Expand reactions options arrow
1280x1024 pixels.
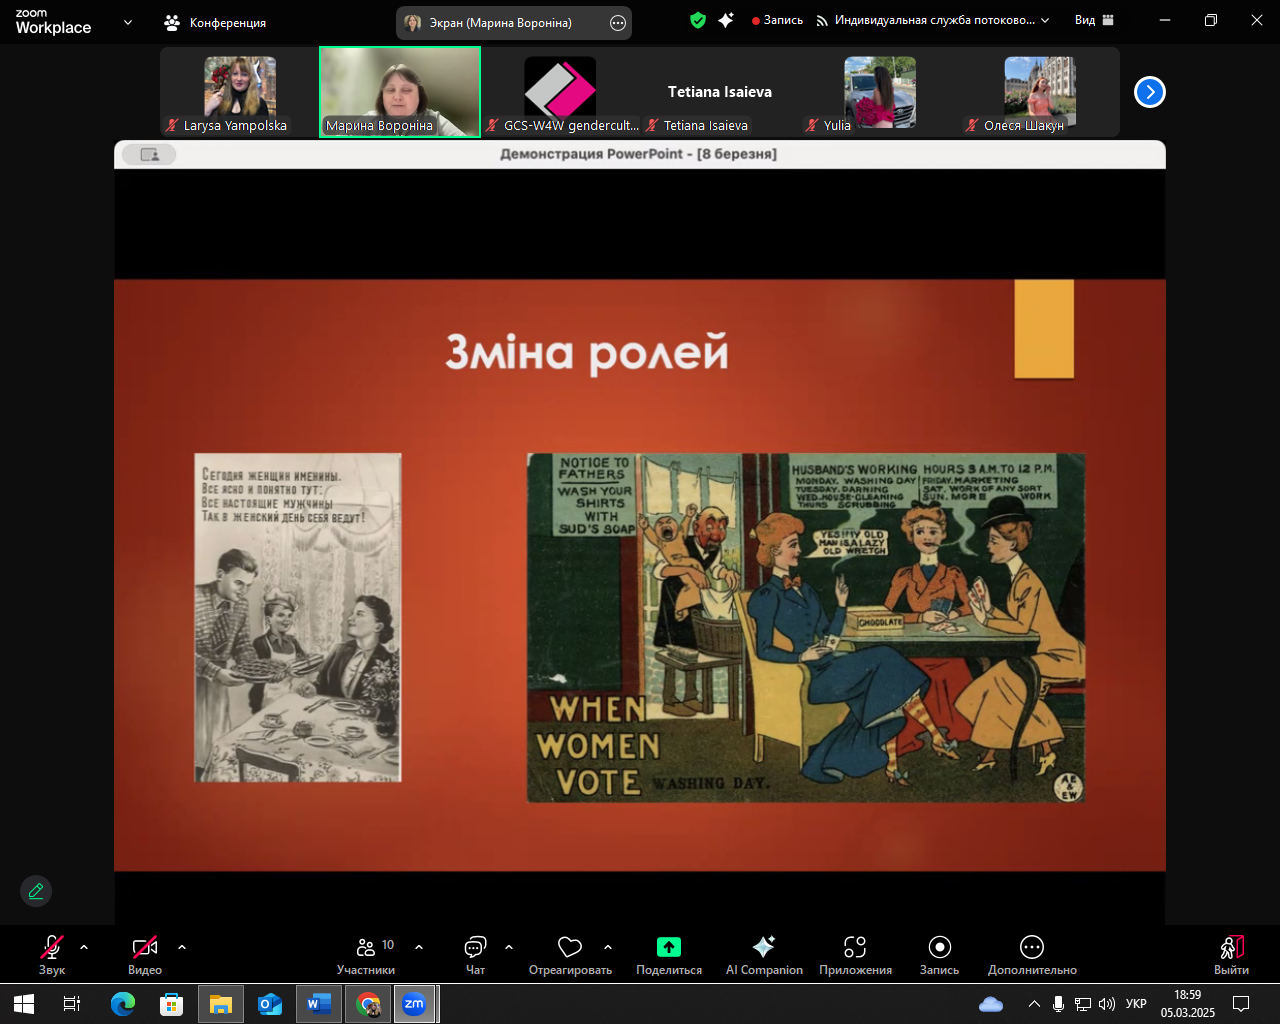tap(608, 947)
